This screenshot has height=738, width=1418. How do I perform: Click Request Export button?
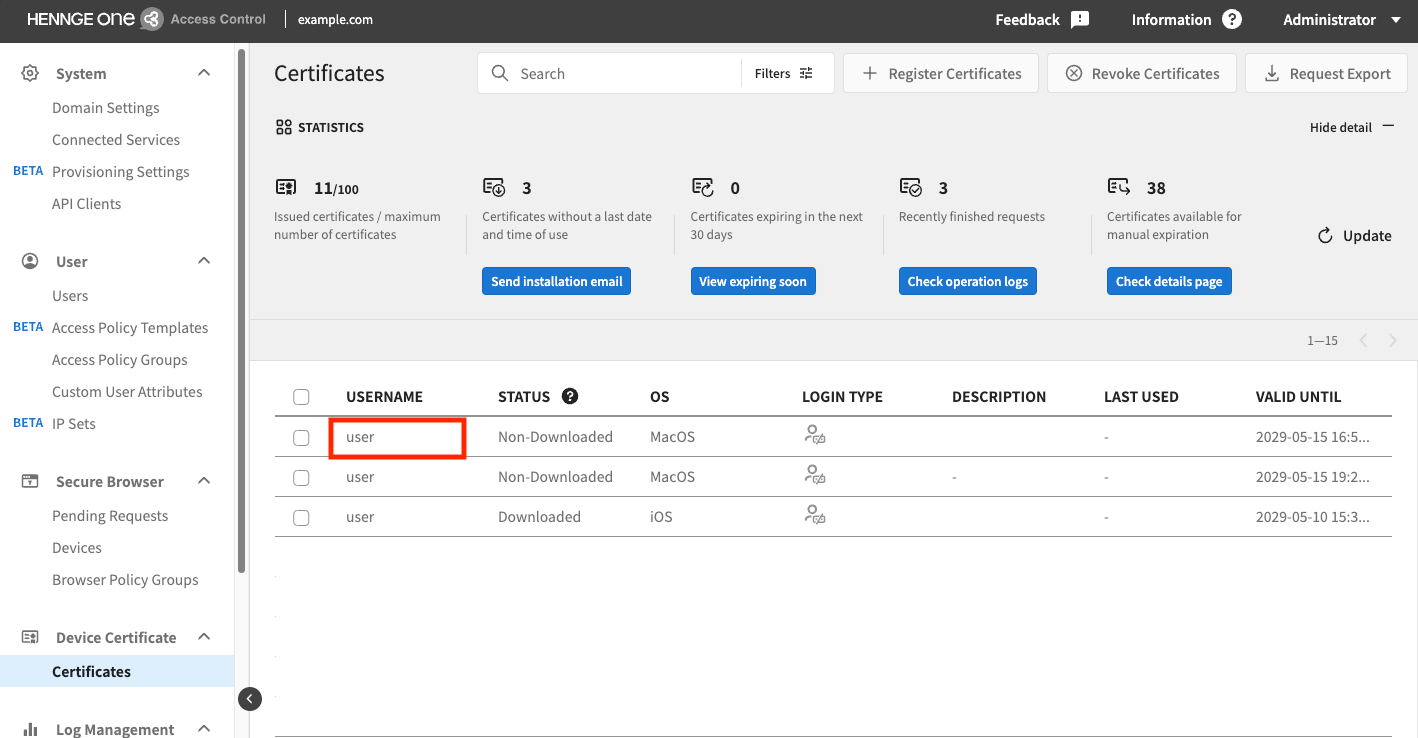pyautogui.click(x=1326, y=73)
